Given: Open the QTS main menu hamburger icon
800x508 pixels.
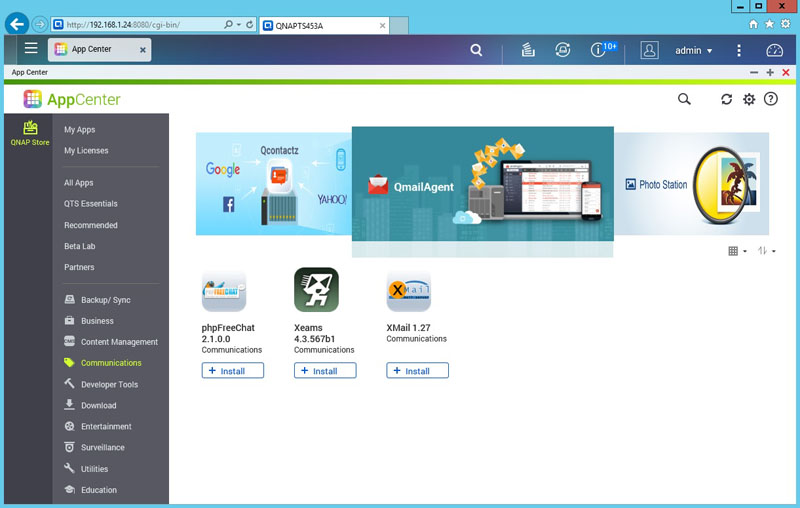Looking at the screenshot, I should (31, 48).
